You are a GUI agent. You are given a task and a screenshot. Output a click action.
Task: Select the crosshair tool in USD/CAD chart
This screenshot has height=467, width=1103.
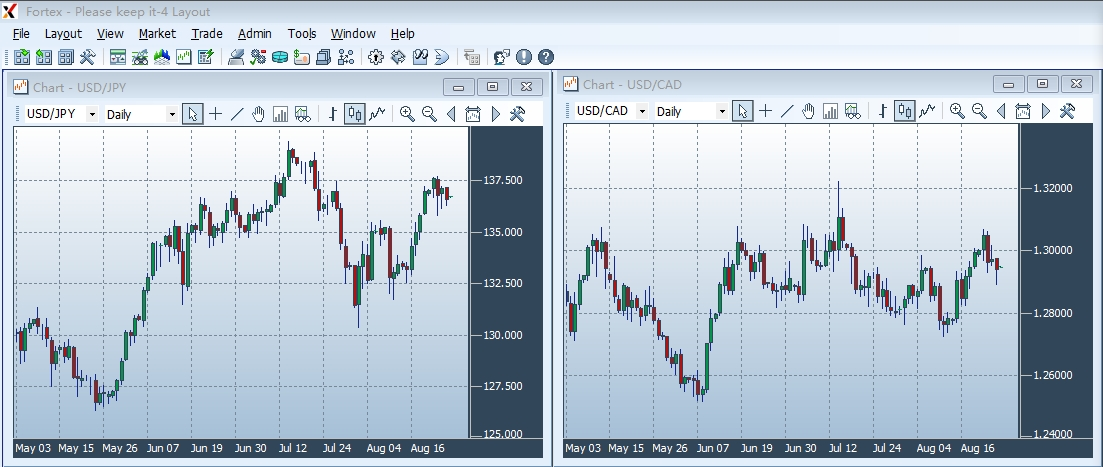(765, 111)
